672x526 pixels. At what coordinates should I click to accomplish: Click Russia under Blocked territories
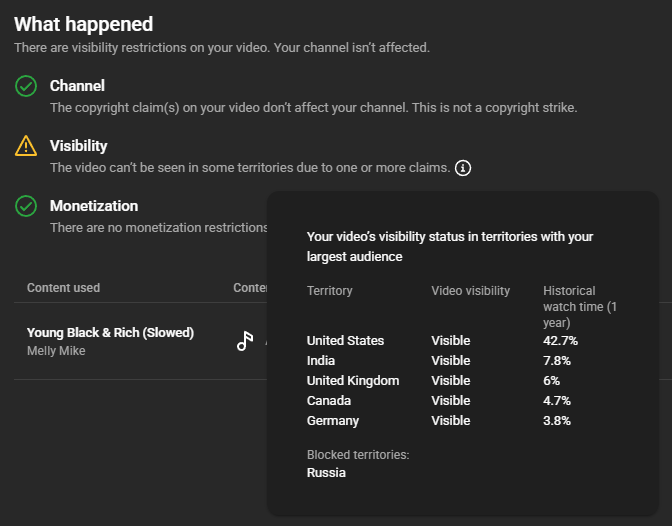(326, 473)
